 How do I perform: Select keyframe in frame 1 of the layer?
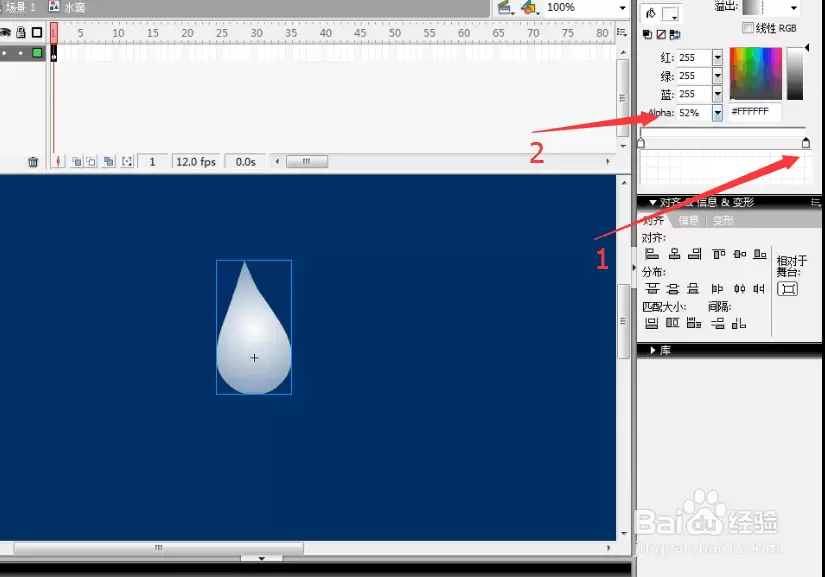54,53
